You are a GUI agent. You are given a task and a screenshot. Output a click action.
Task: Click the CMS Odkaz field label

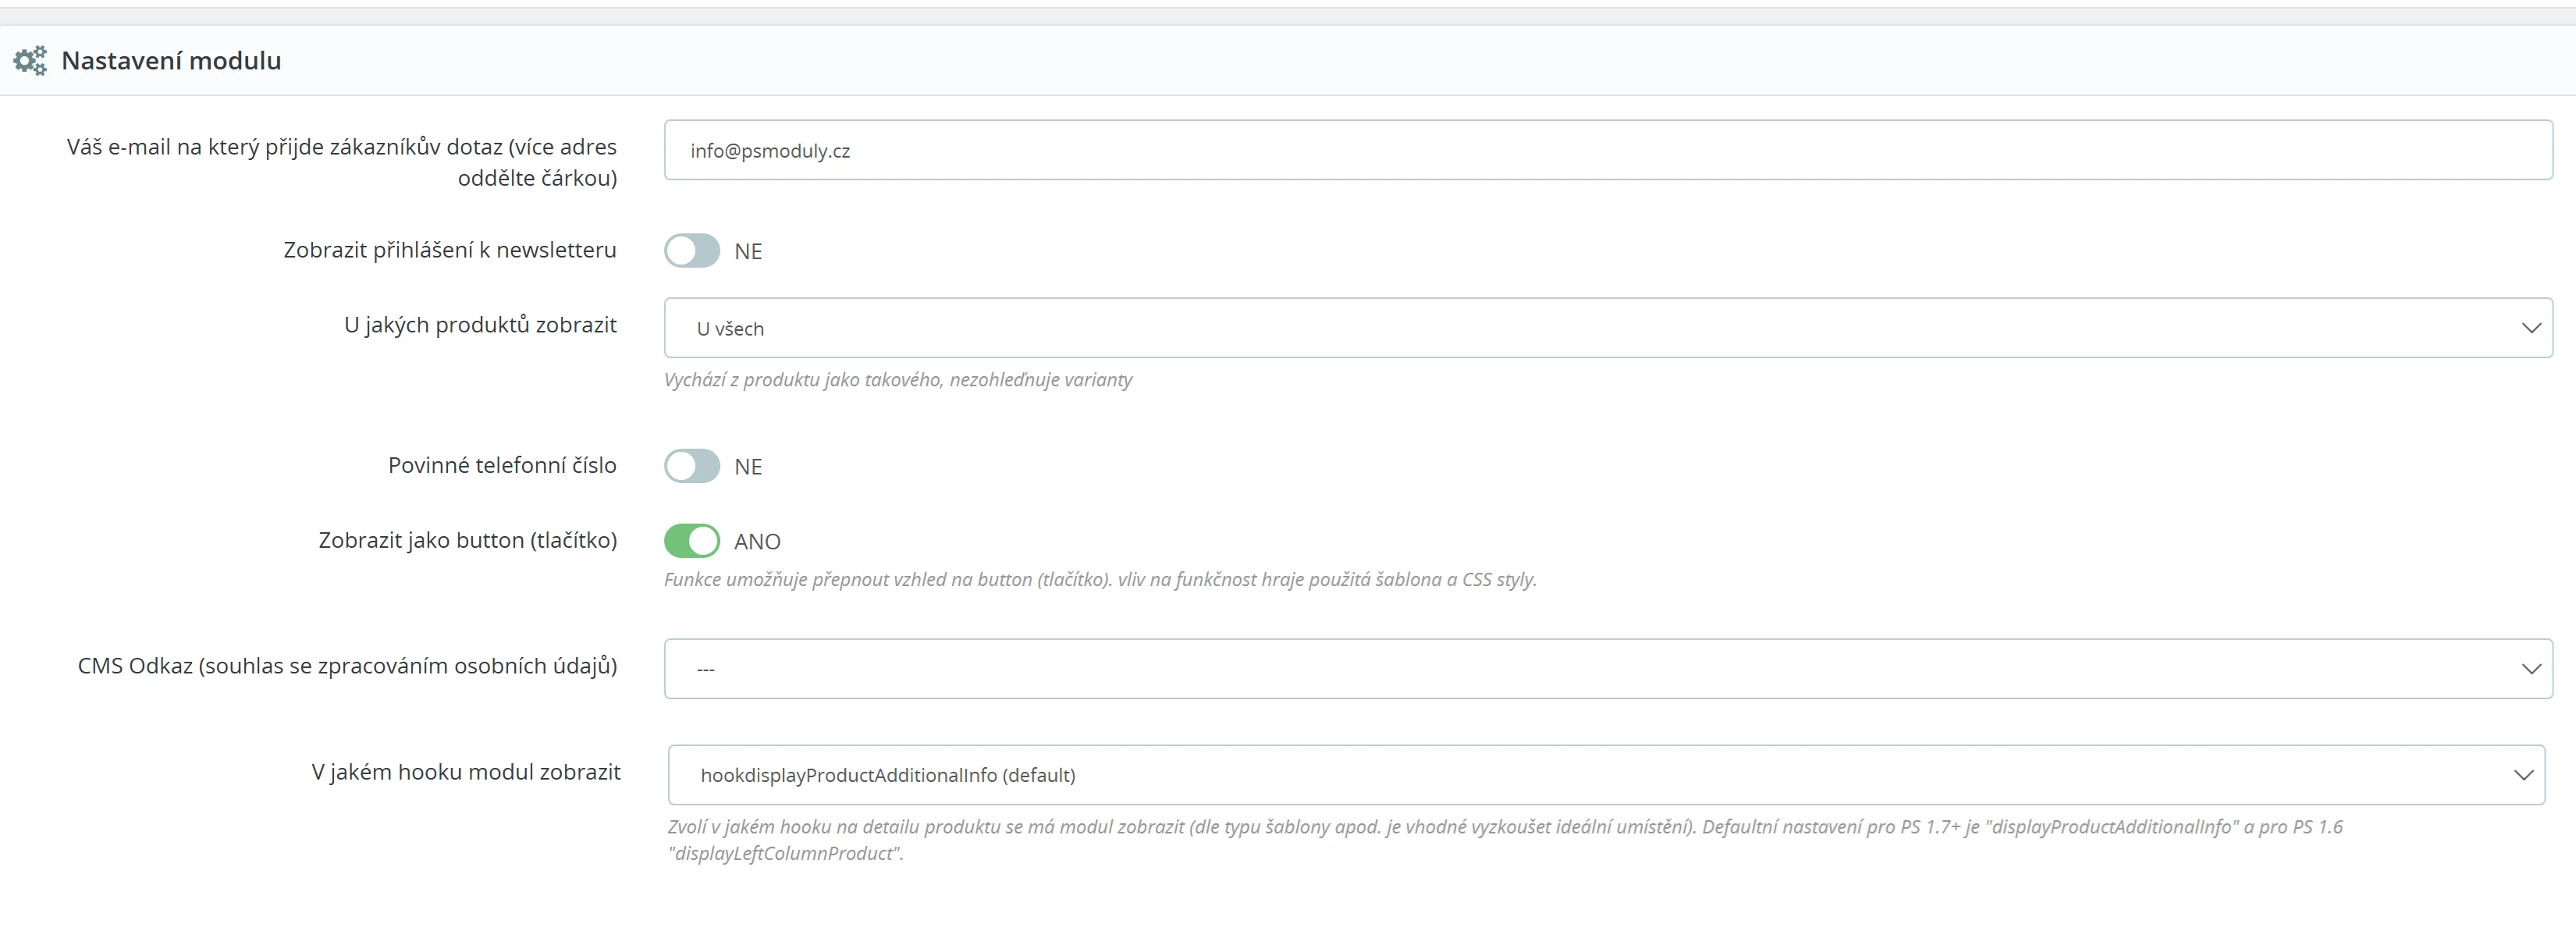tap(347, 666)
